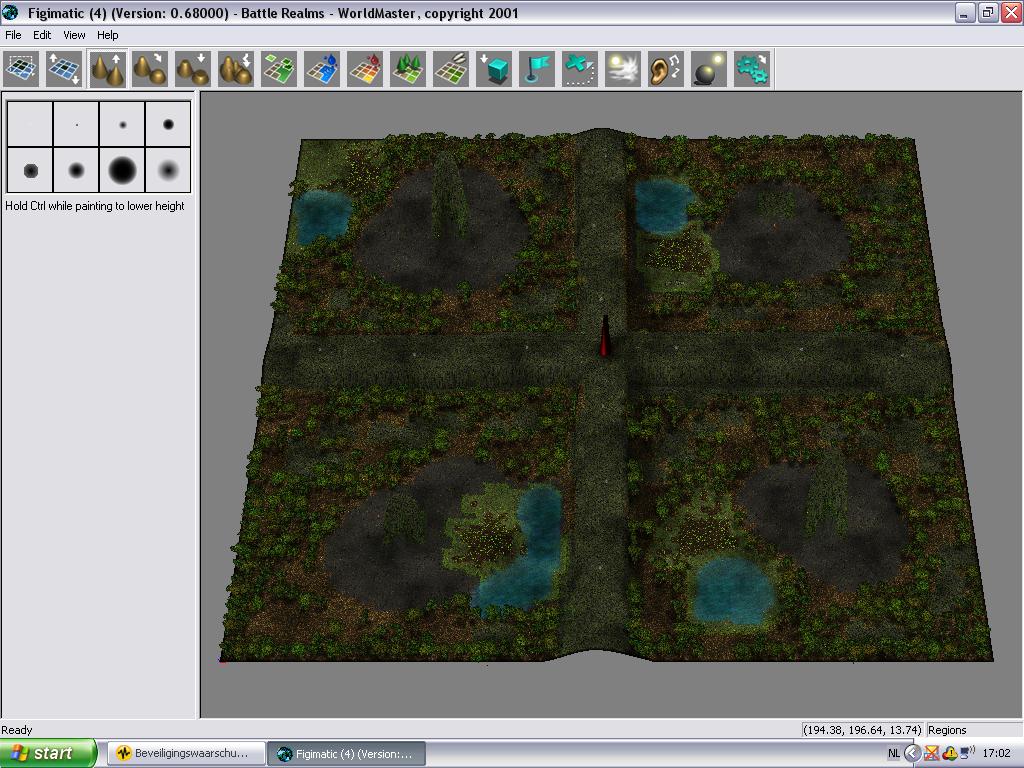Screen dimensions: 1024x768
Task: Switch to Beveiligingswaarschu... taskbar window
Action: tap(186, 753)
